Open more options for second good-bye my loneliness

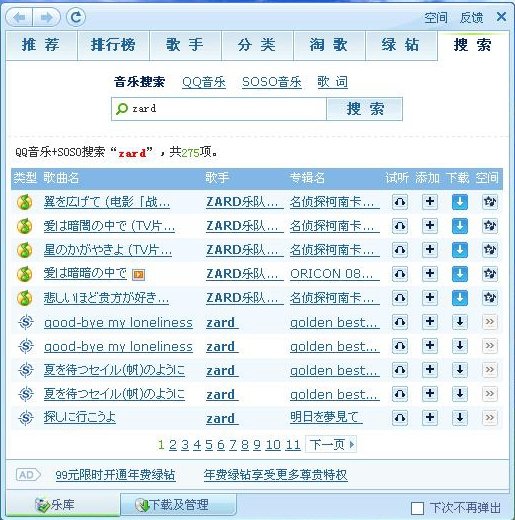[490, 346]
